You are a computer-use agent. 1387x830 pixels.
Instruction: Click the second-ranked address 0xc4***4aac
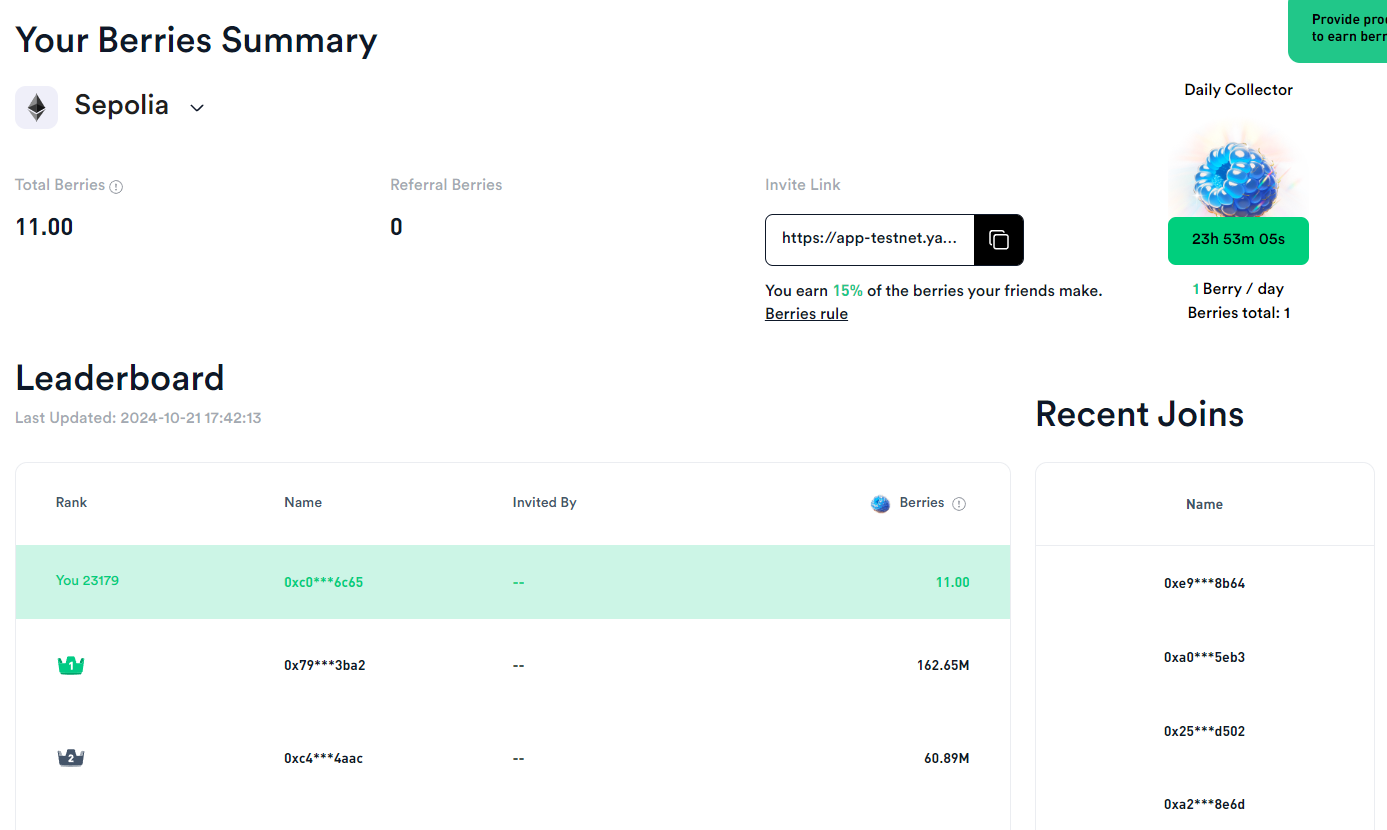click(323, 758)
